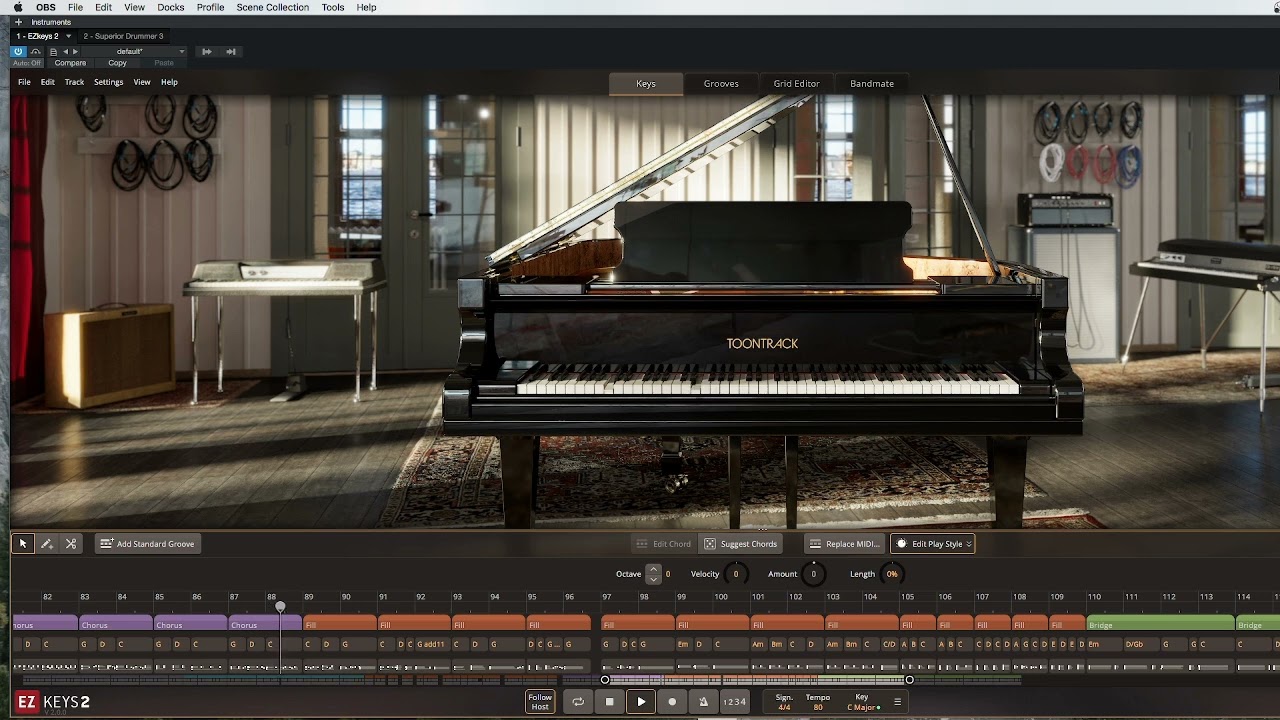Screen dimensions: 1280x720
Task: Click the Velocity knob
Action: point(736,574)
